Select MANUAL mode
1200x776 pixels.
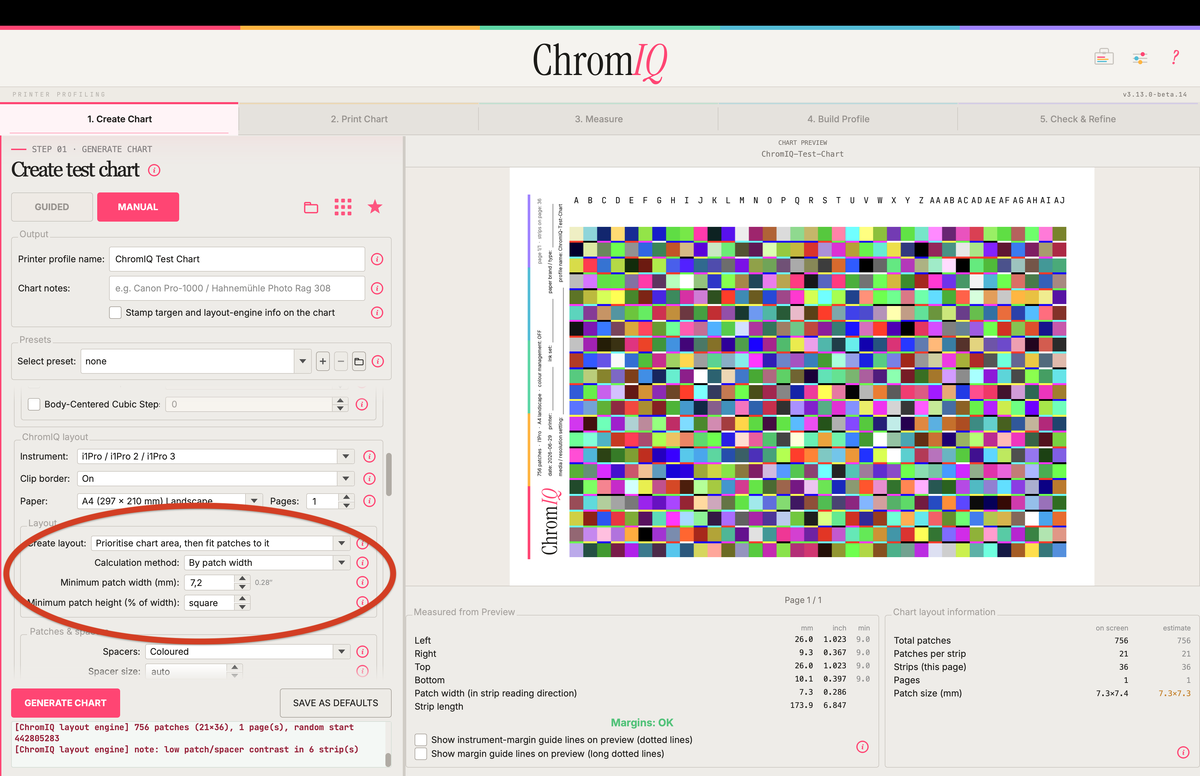click(x=138, y=207)
